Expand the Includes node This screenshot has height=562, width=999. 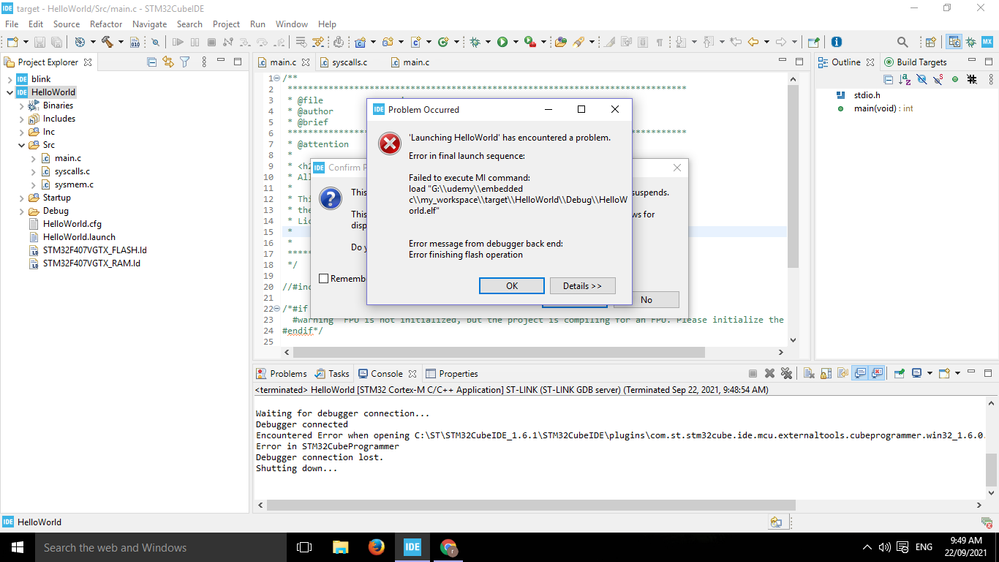pyautogui.click(x=22, y=119)
